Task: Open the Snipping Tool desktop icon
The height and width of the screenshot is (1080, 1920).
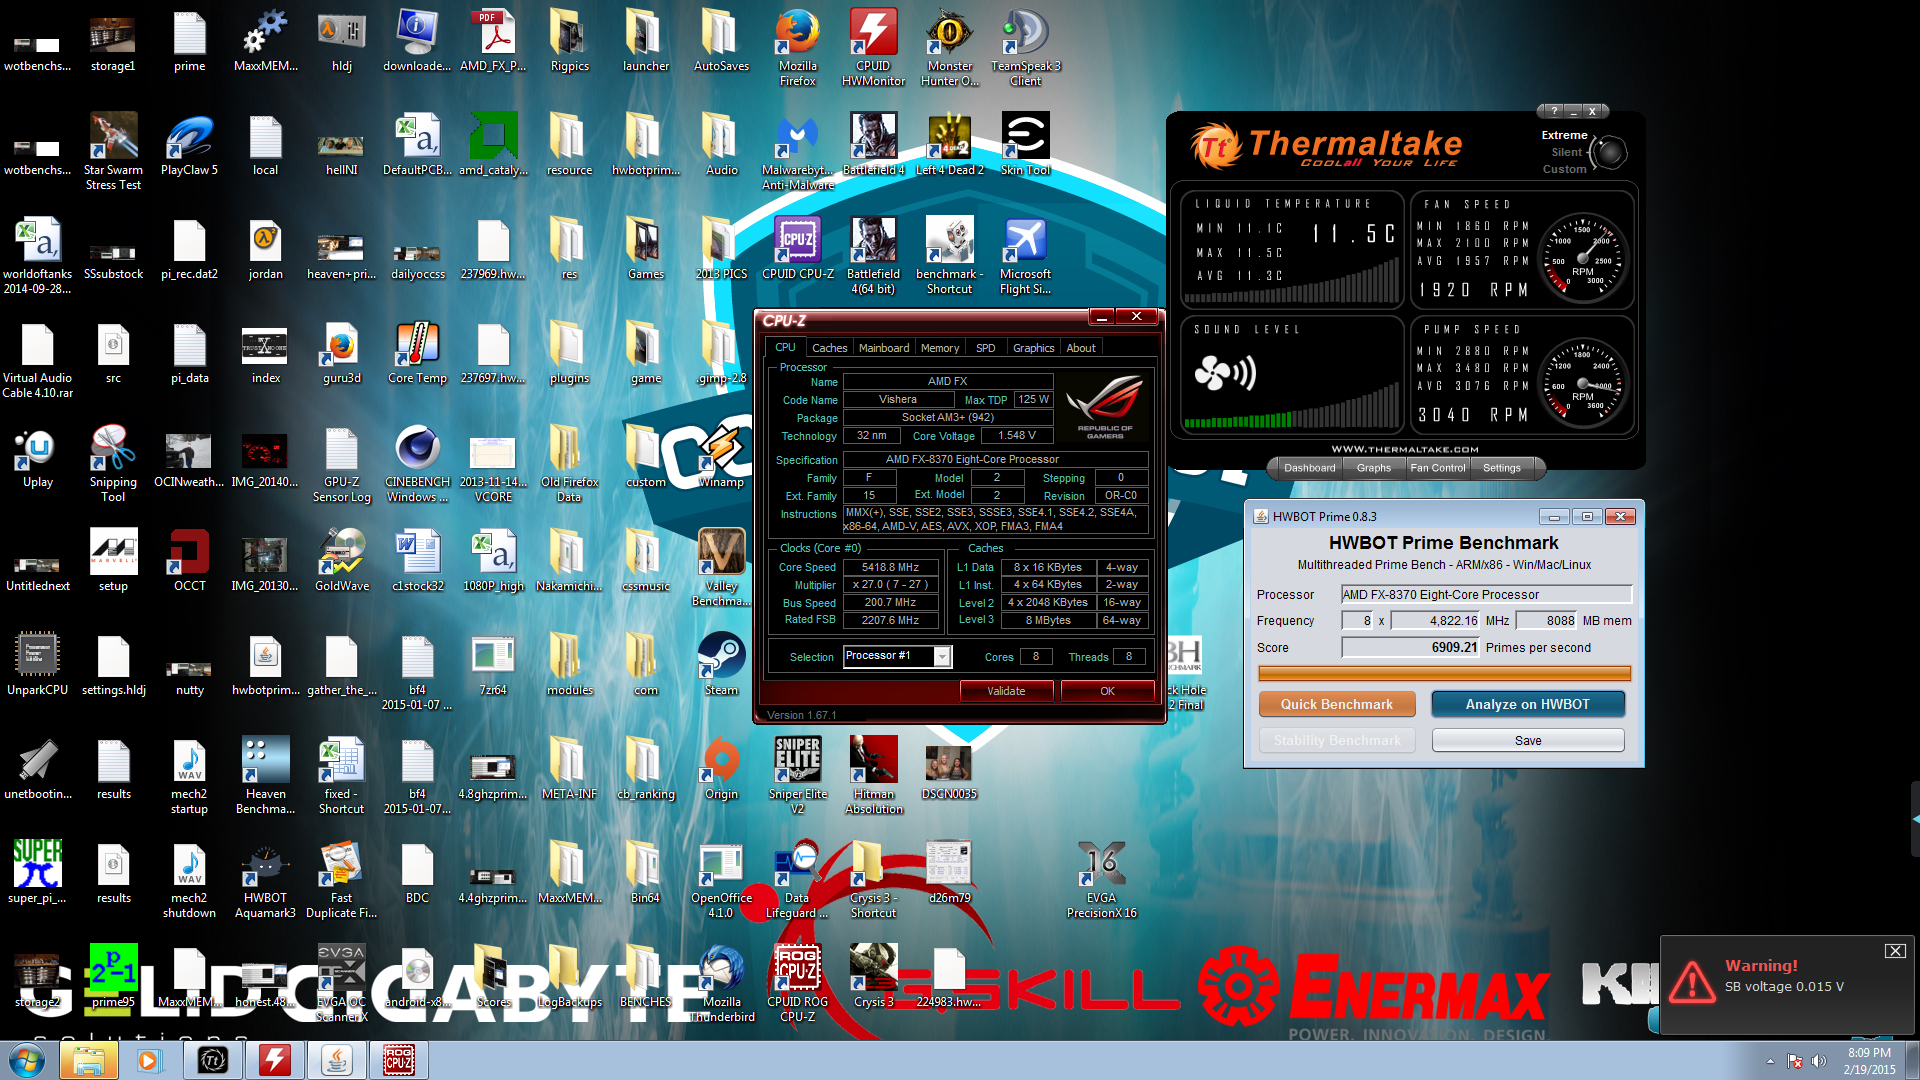Action: (x=113, y=463)
